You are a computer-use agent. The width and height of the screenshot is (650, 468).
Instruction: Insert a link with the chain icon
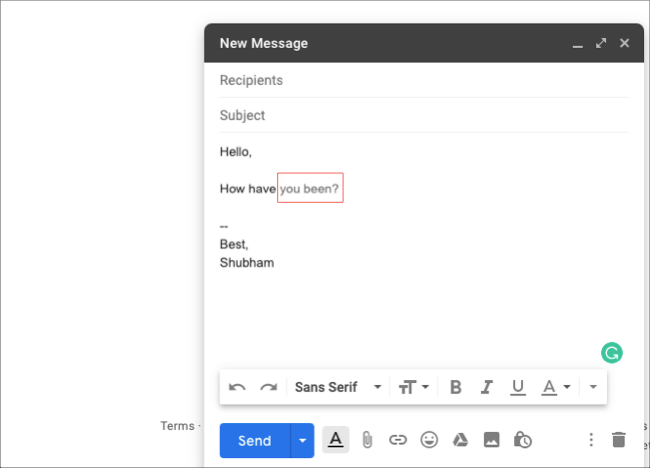(x=398, y=440)
